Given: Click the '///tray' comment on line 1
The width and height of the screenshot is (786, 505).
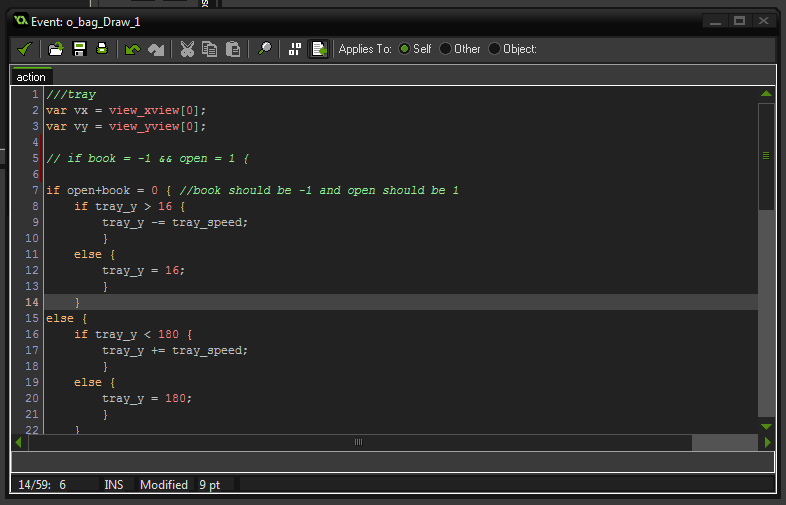Looking at the screenshot, I should pos(71,94).
